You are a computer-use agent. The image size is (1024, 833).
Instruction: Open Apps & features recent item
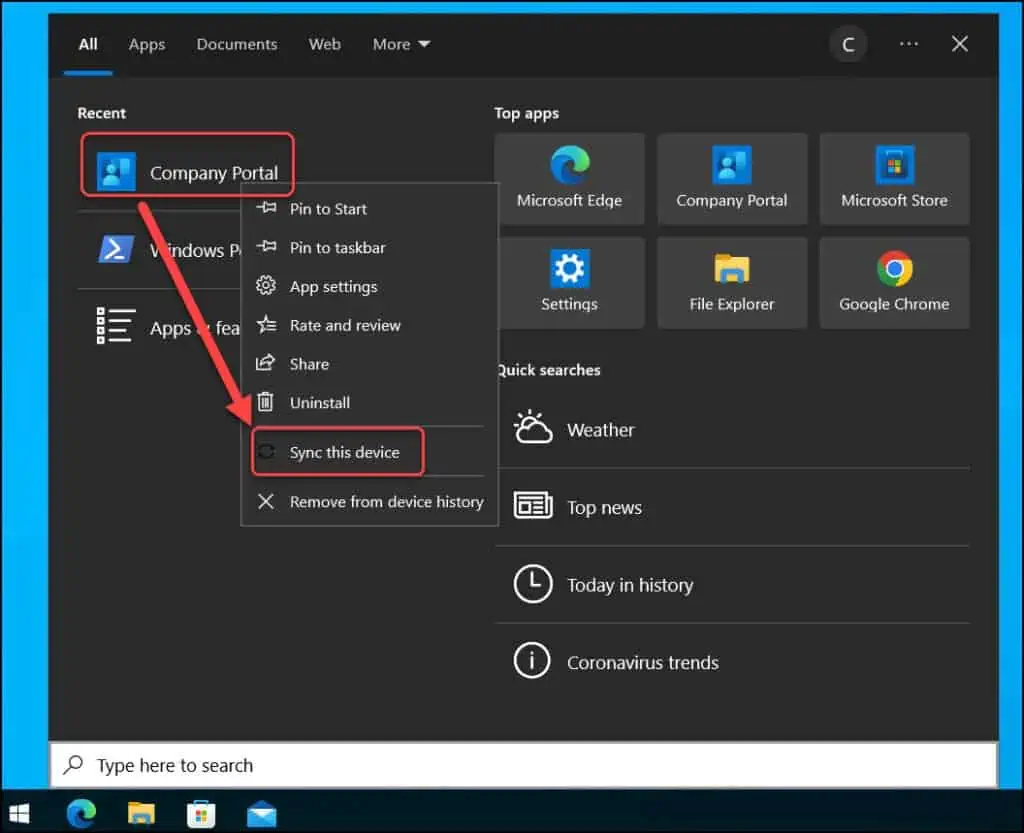tap(160, 327)
